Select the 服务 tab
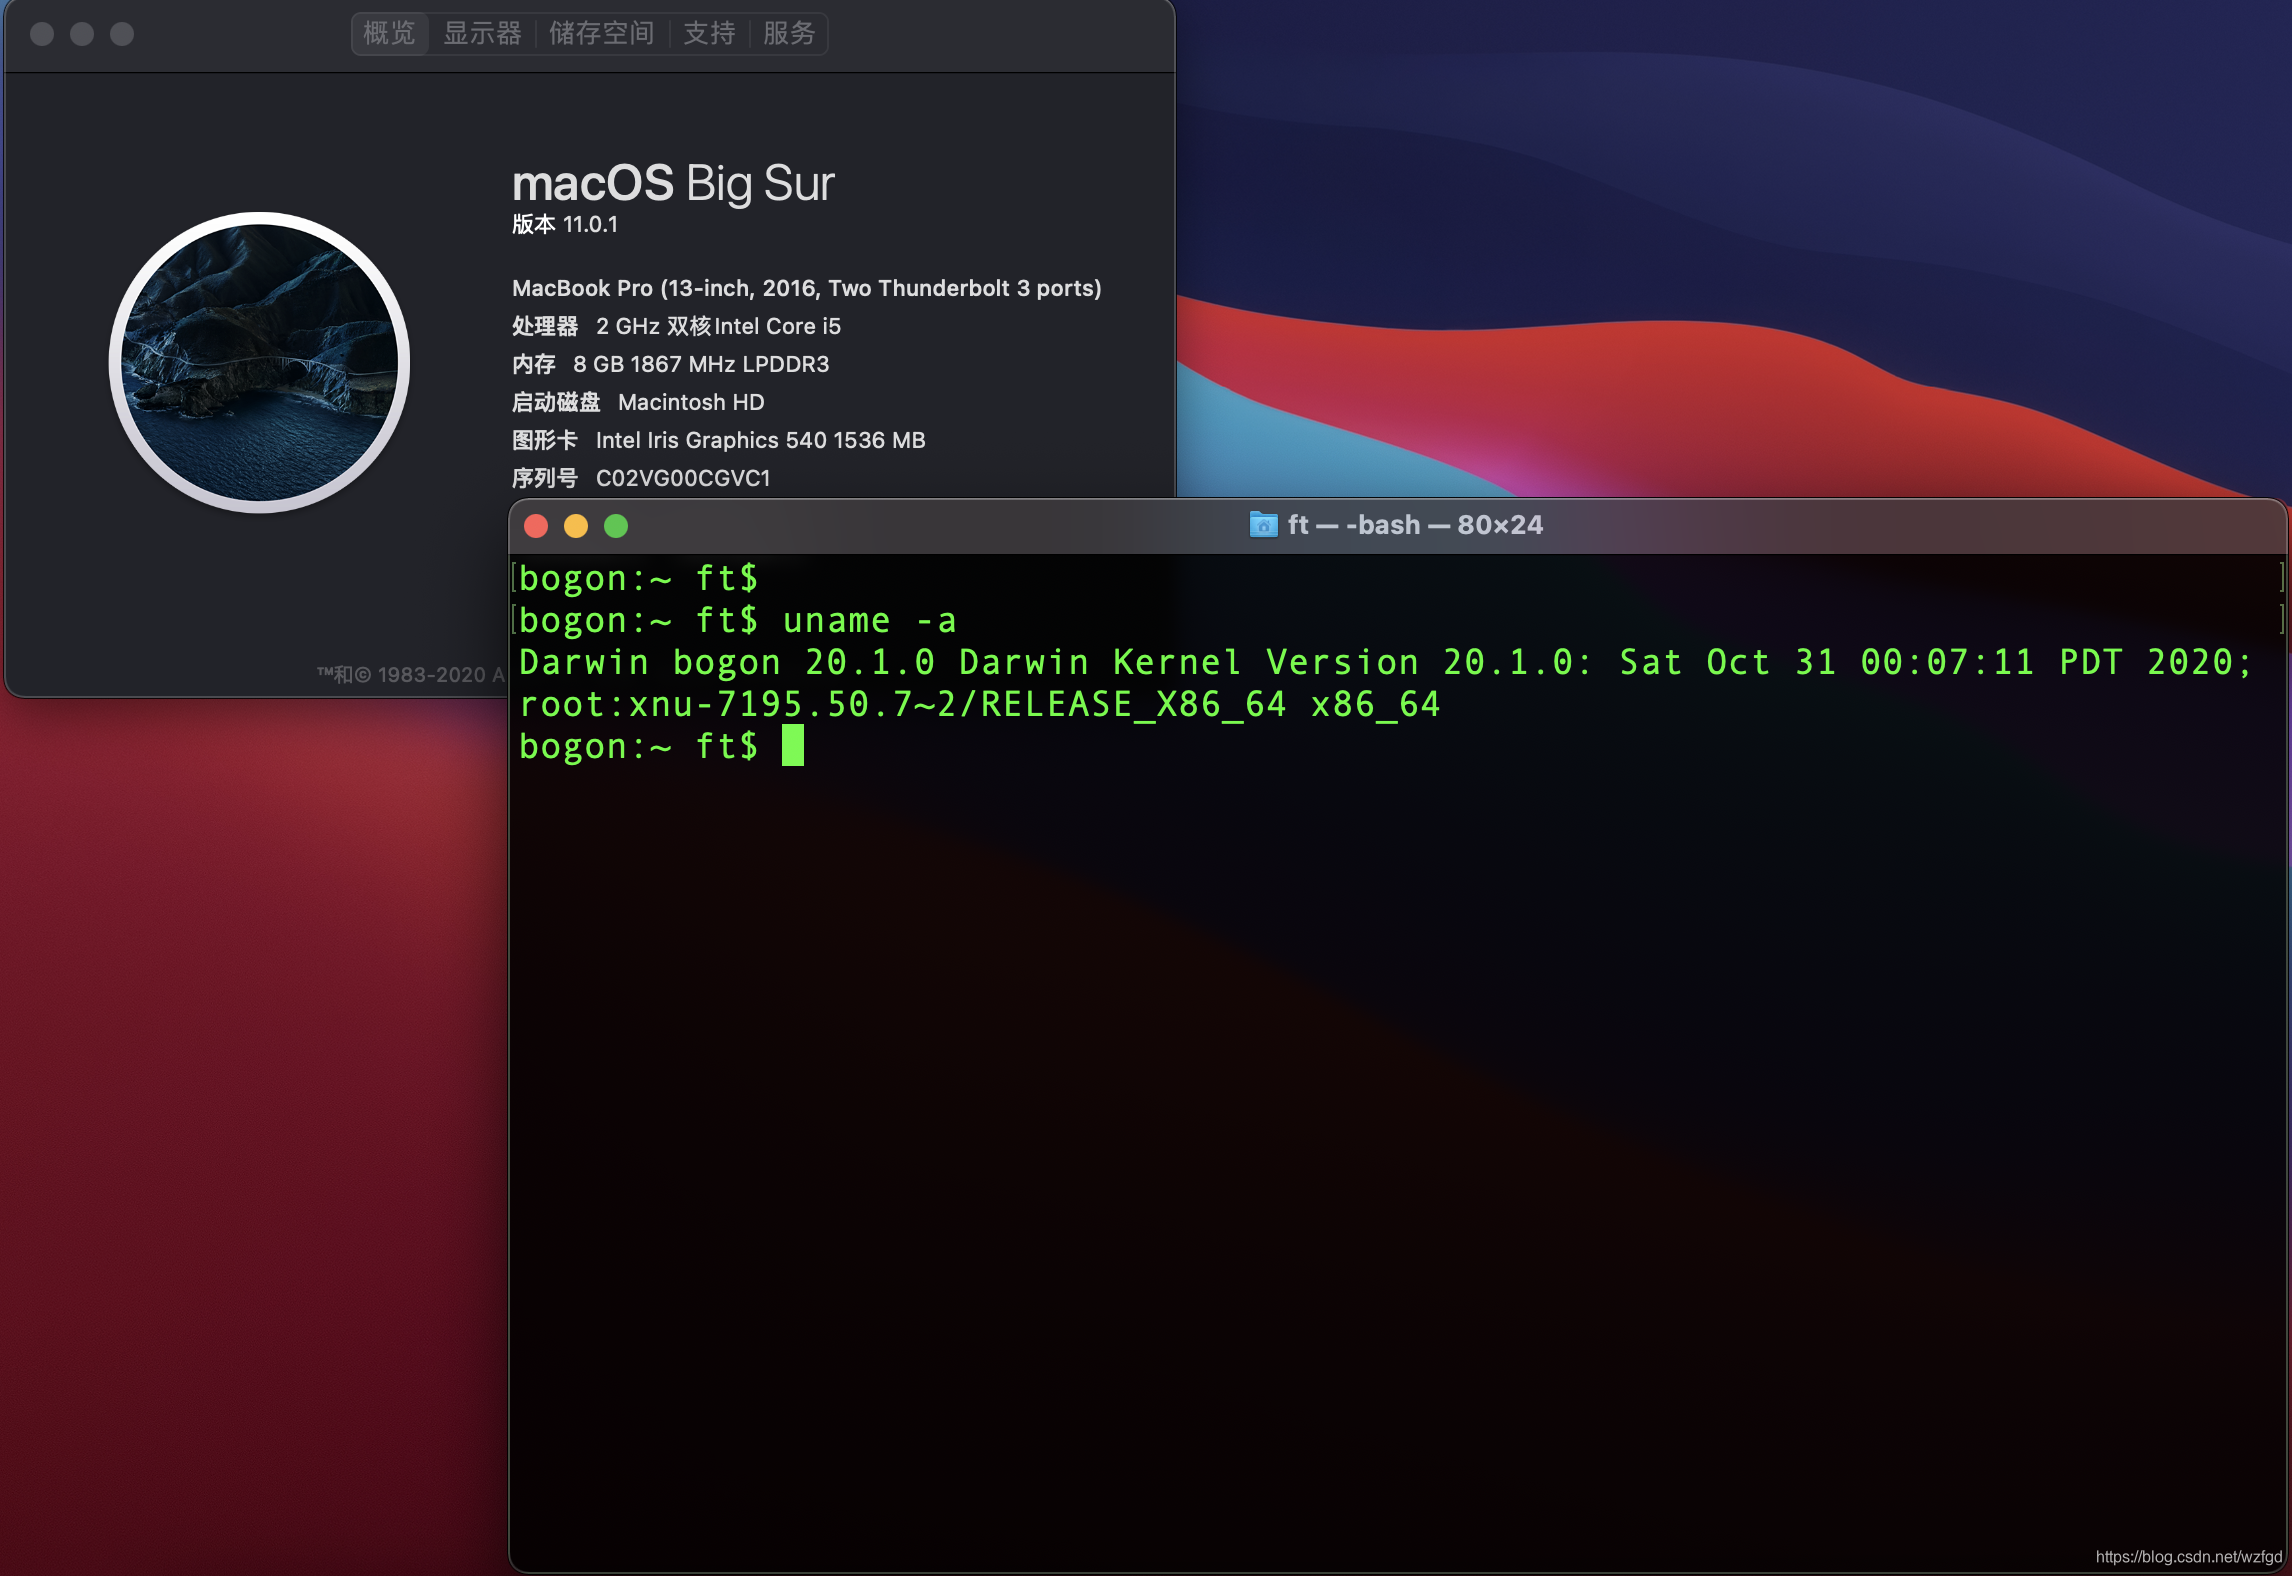 789,33
